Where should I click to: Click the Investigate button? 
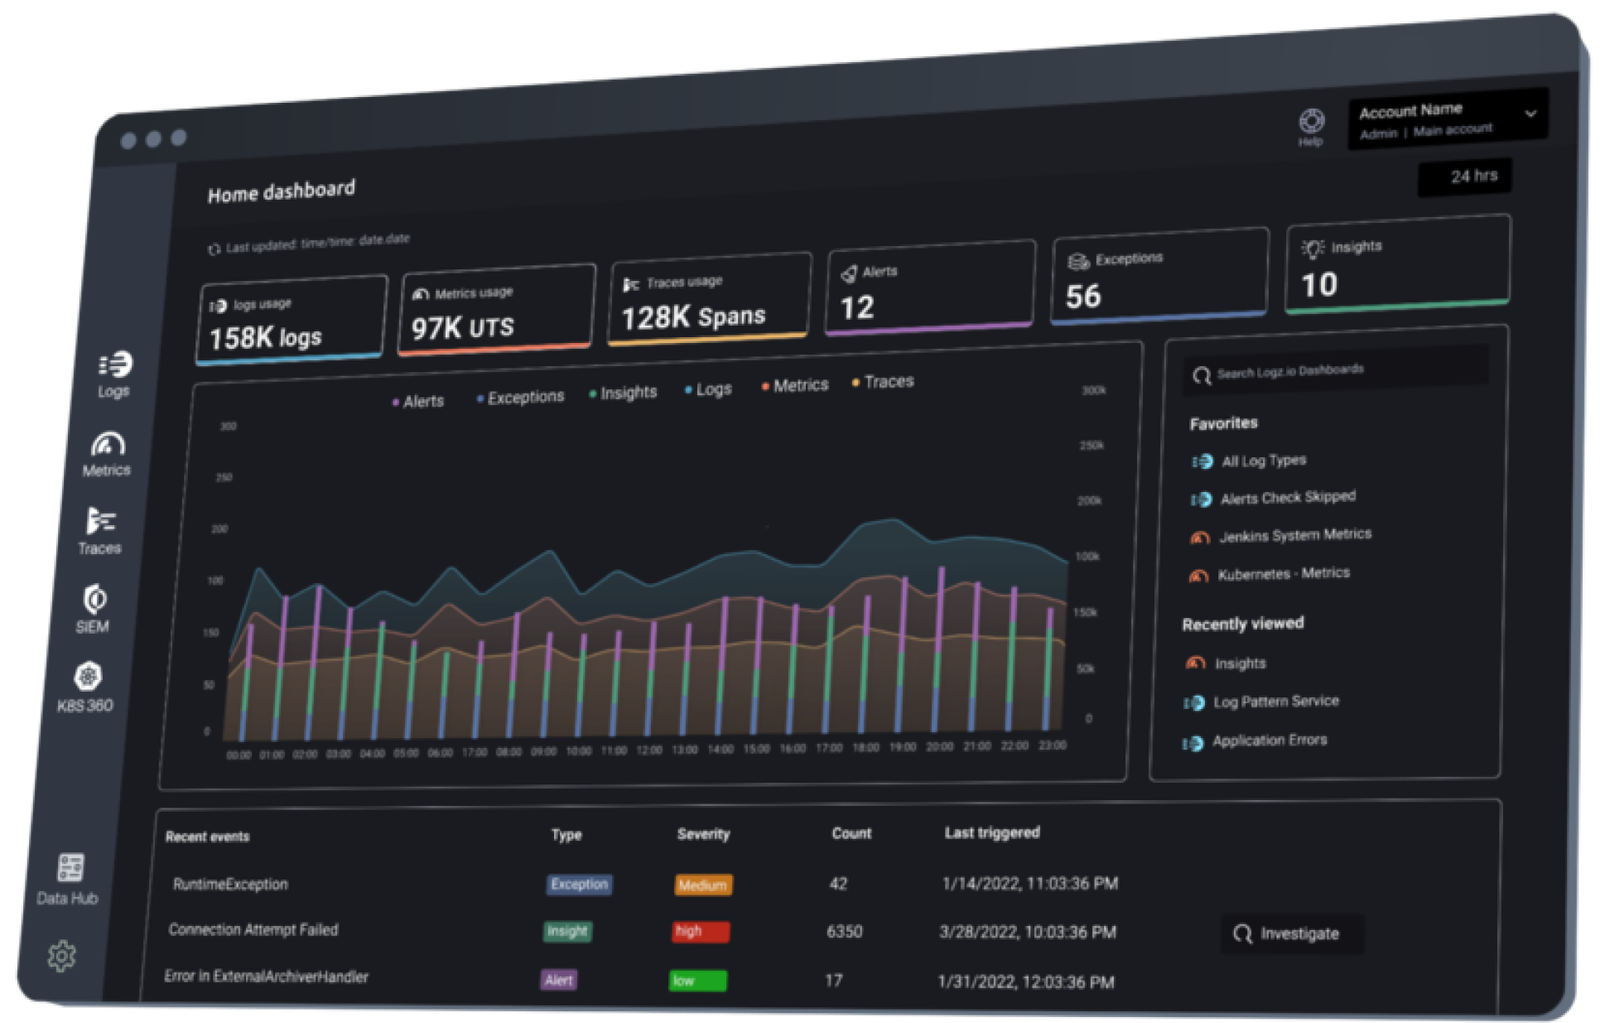click(x=1292, y=933)
